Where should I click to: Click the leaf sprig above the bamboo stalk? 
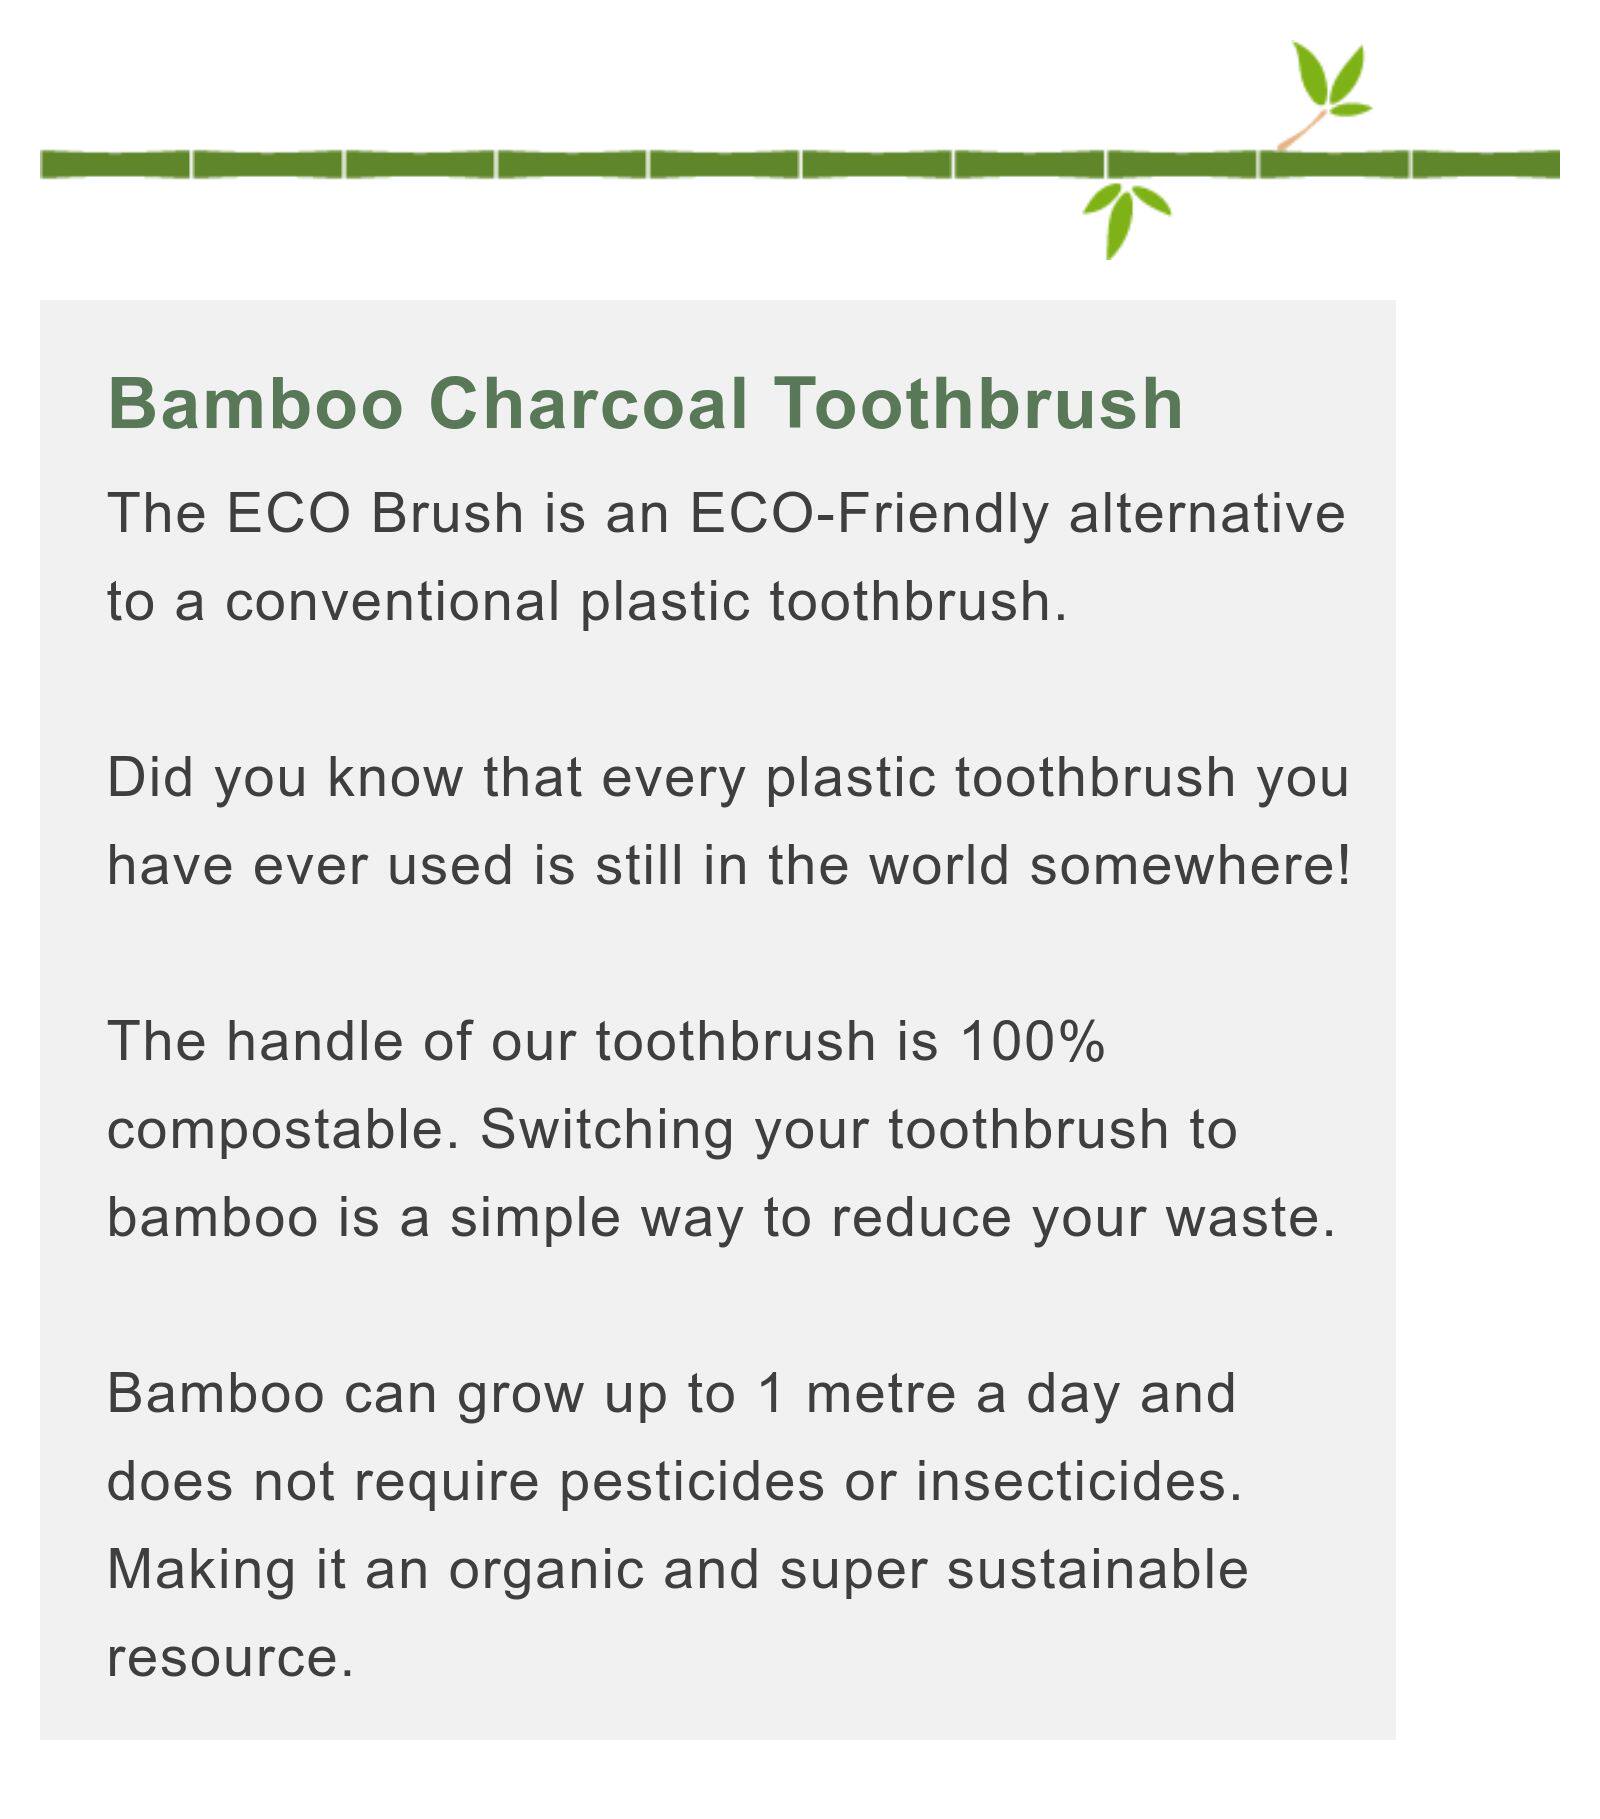click(x=1330, y=78)
